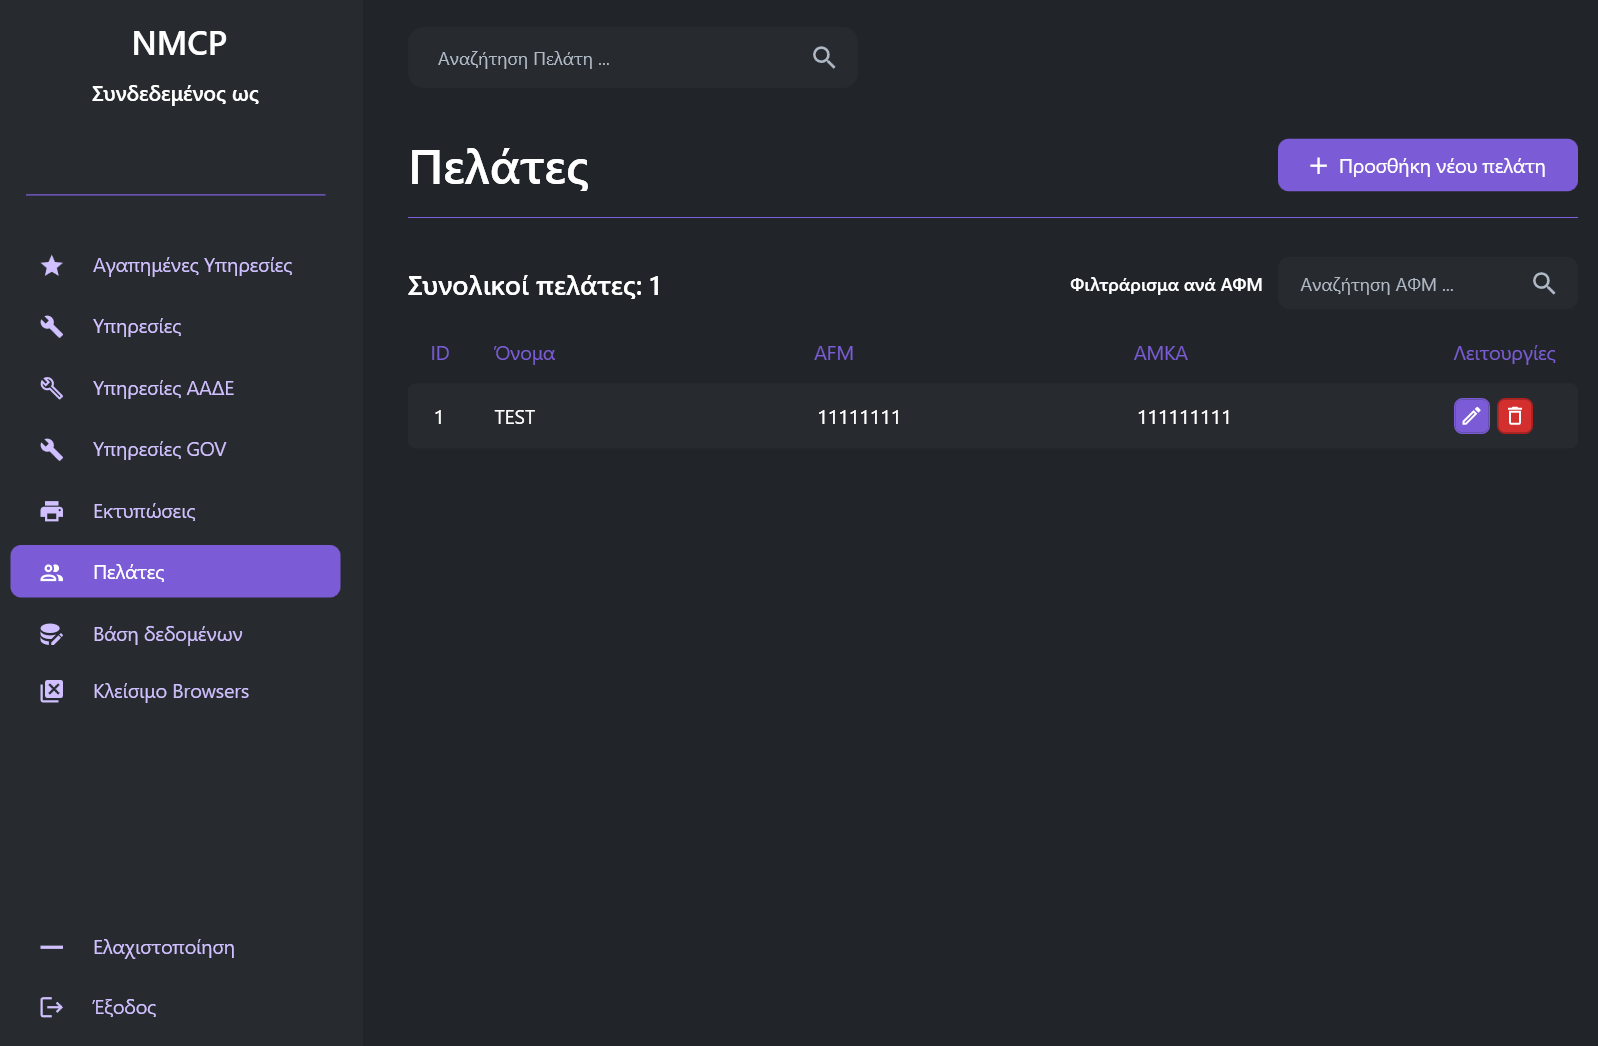Viewport: 1598px width, 1046px height.
Task: Click the star icon for Αγαπημένες Υπηρεσίες
Action: [x=52, y=266]
